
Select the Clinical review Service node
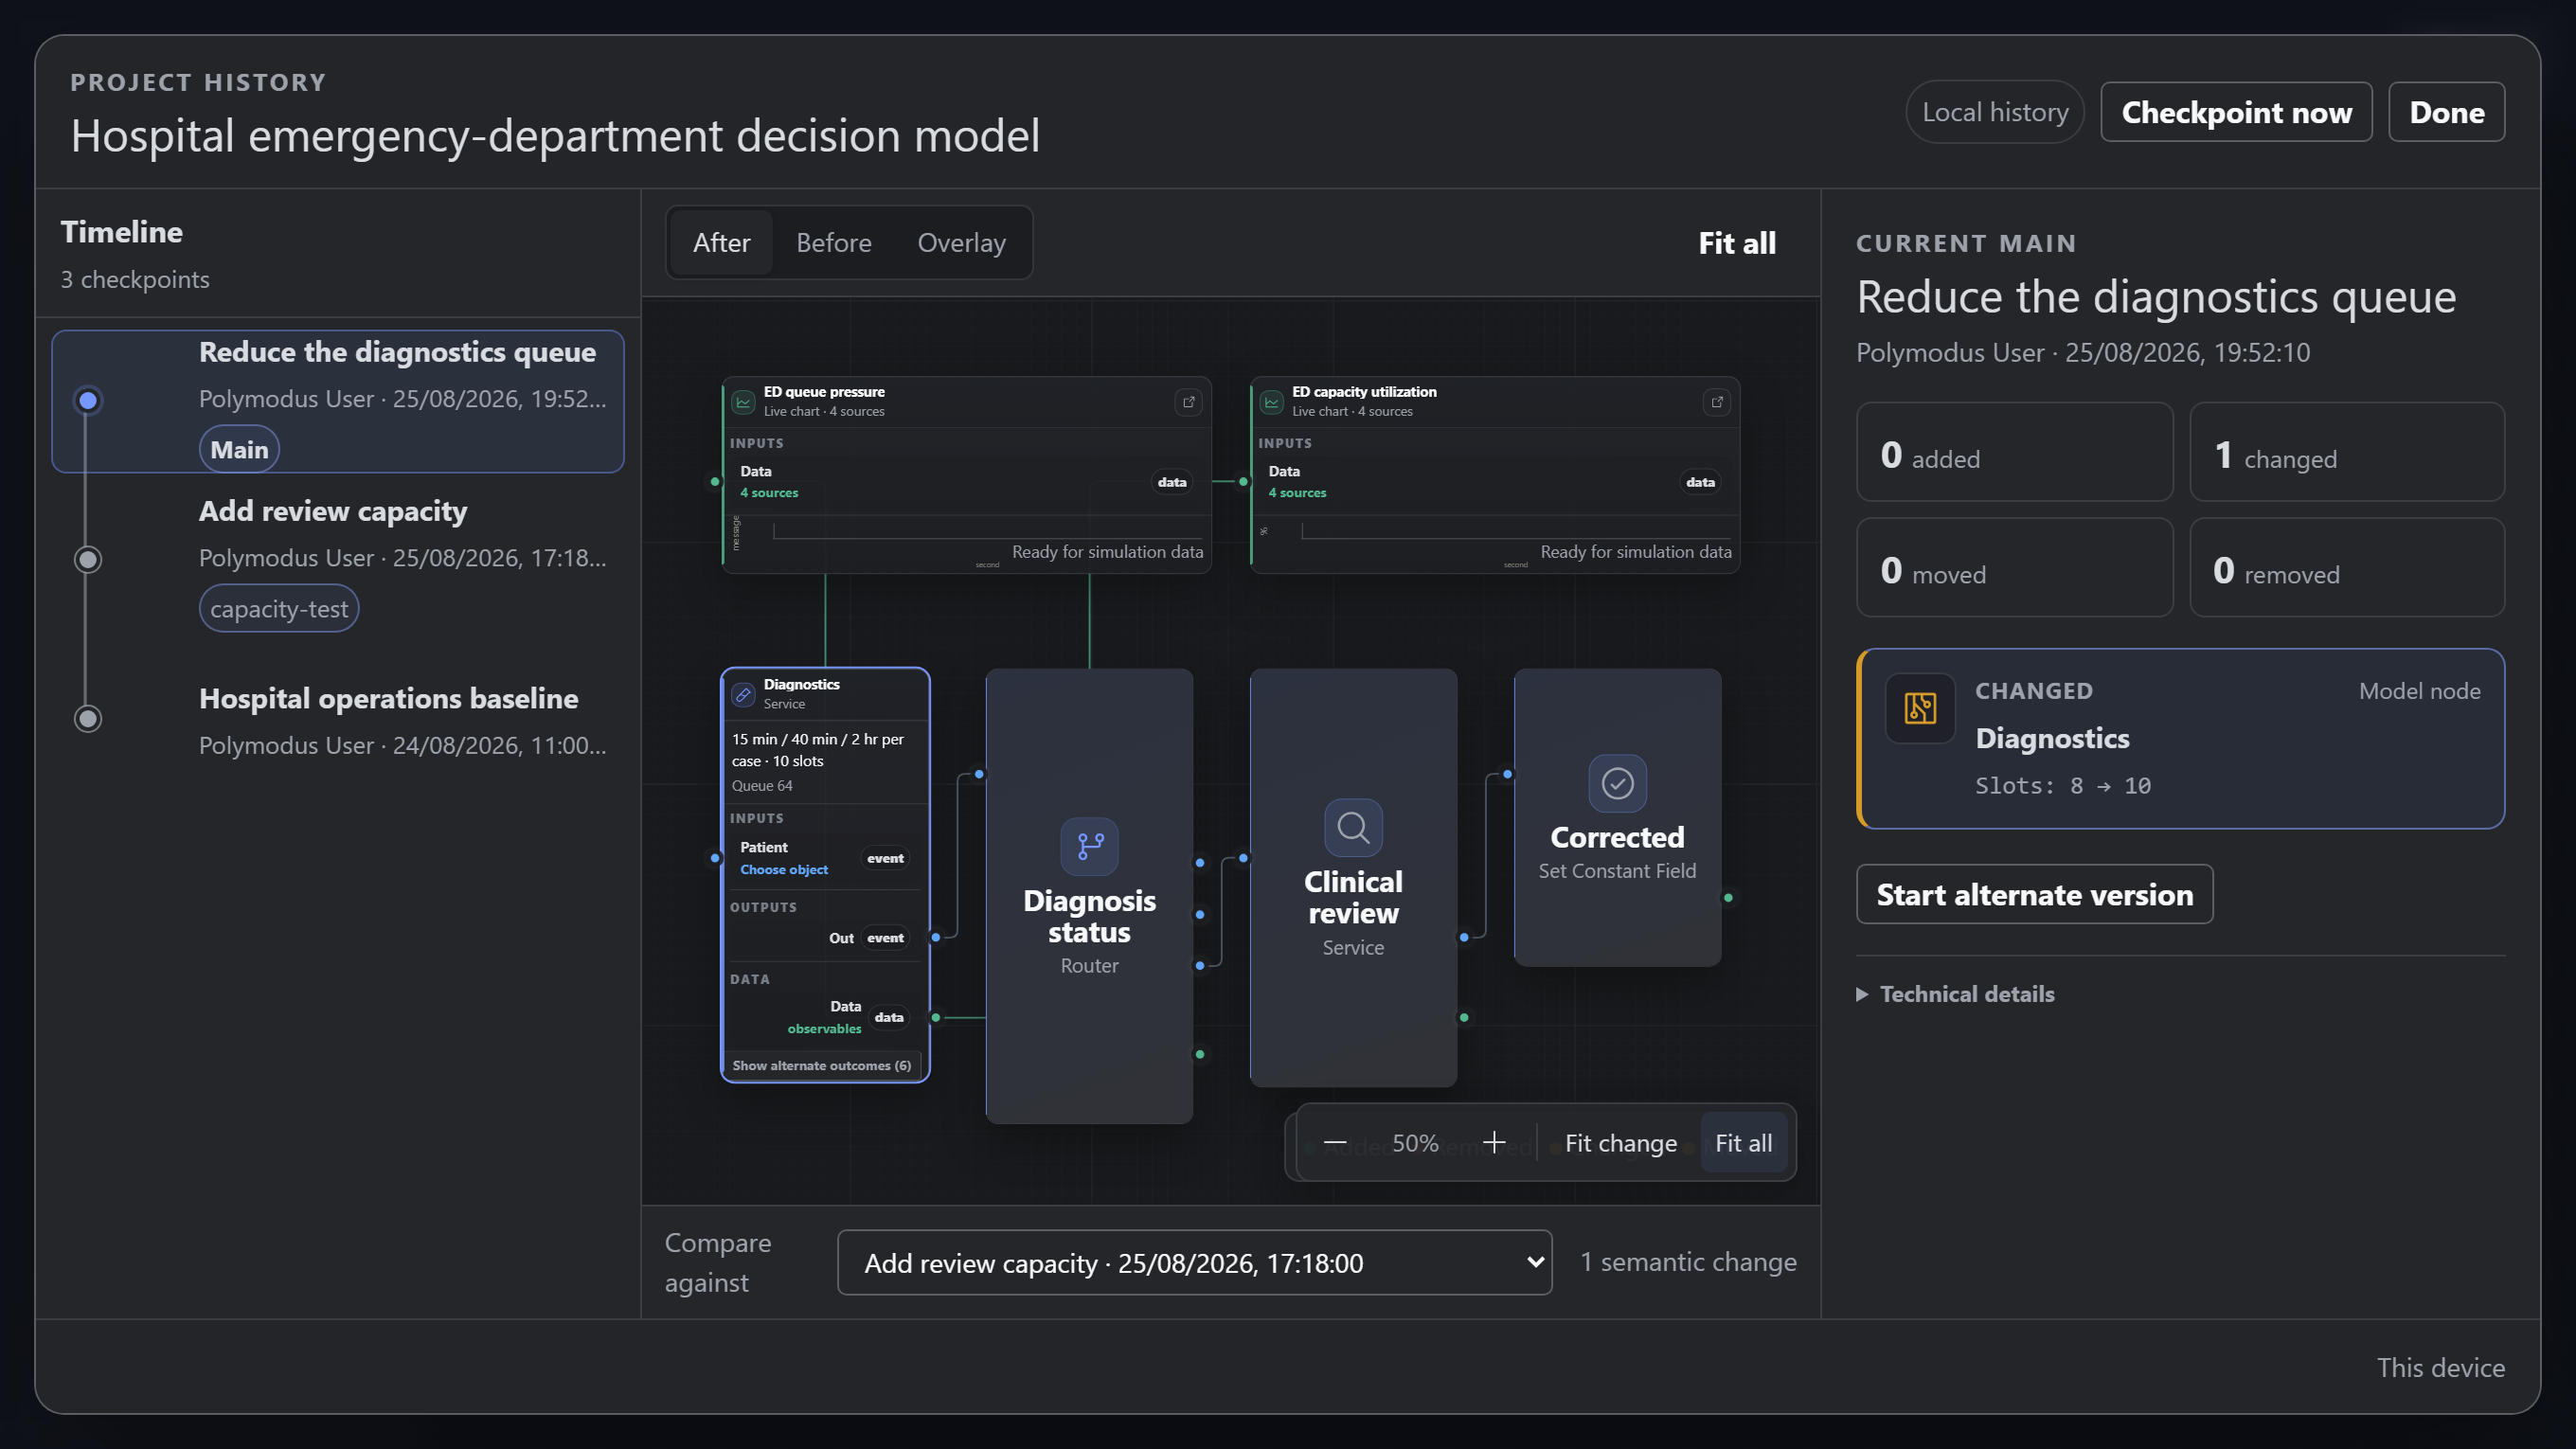1353,878
